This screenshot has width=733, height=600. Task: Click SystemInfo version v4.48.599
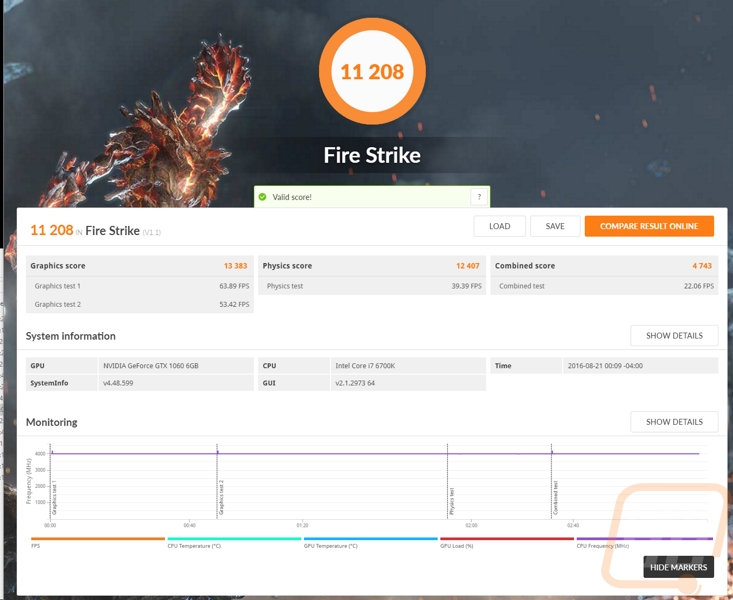pos(118,383)
